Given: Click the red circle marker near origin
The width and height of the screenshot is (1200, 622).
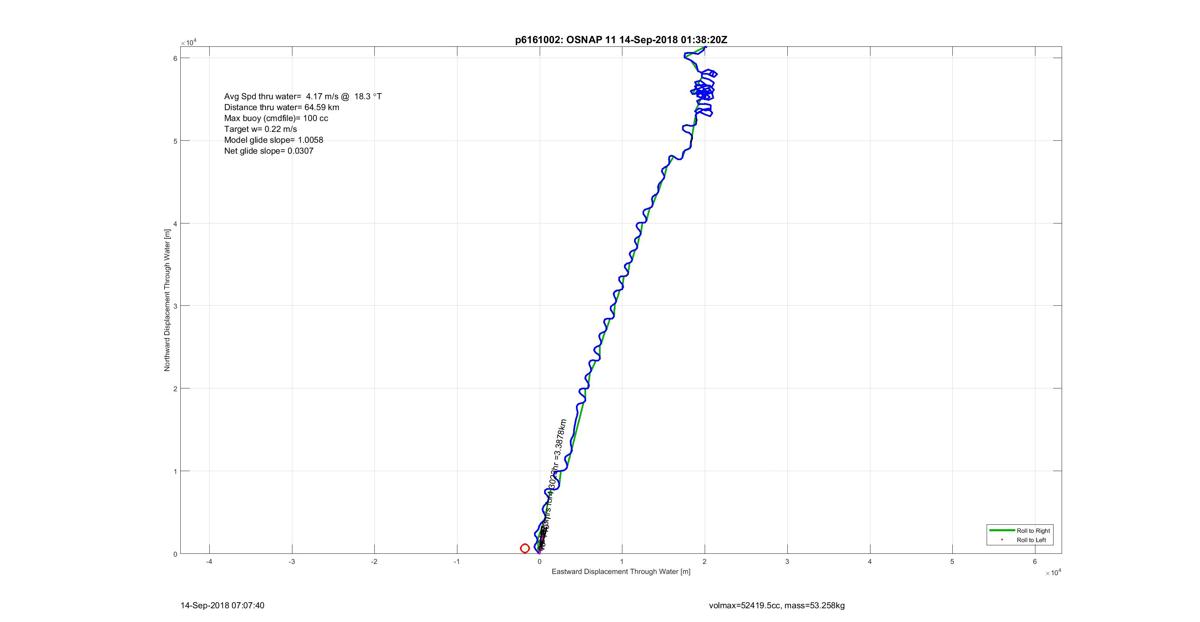Looking at the screenshot, I should pyautogui.click(x=525, y=548).
